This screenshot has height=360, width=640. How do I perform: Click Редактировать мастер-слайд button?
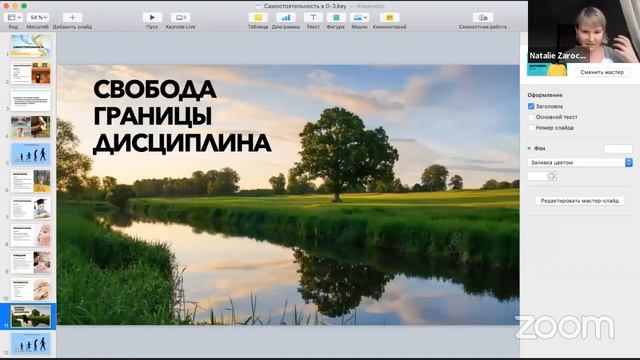[580, 201]
